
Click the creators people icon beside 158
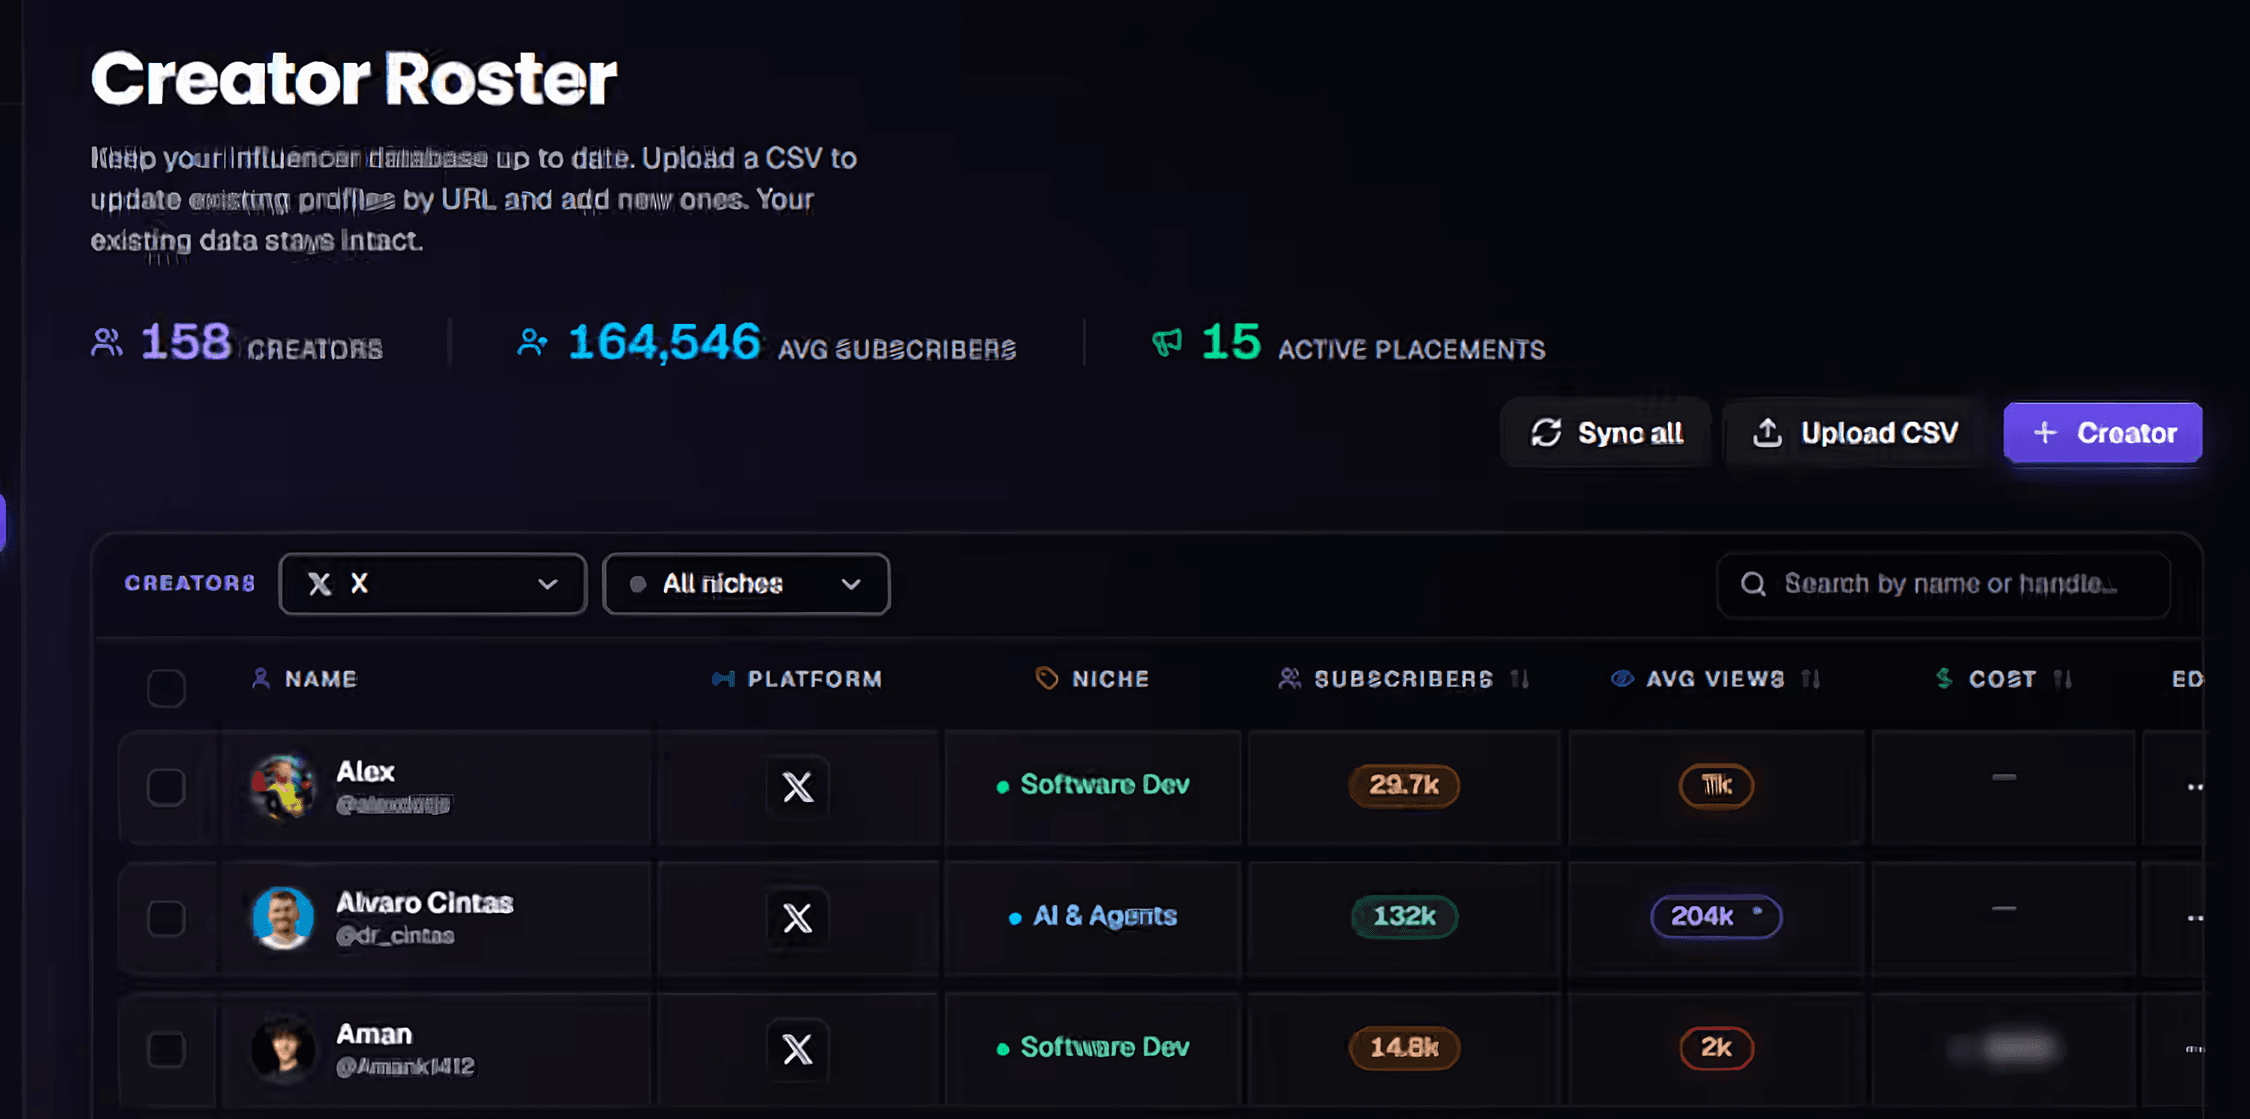(x=107, y=342)
